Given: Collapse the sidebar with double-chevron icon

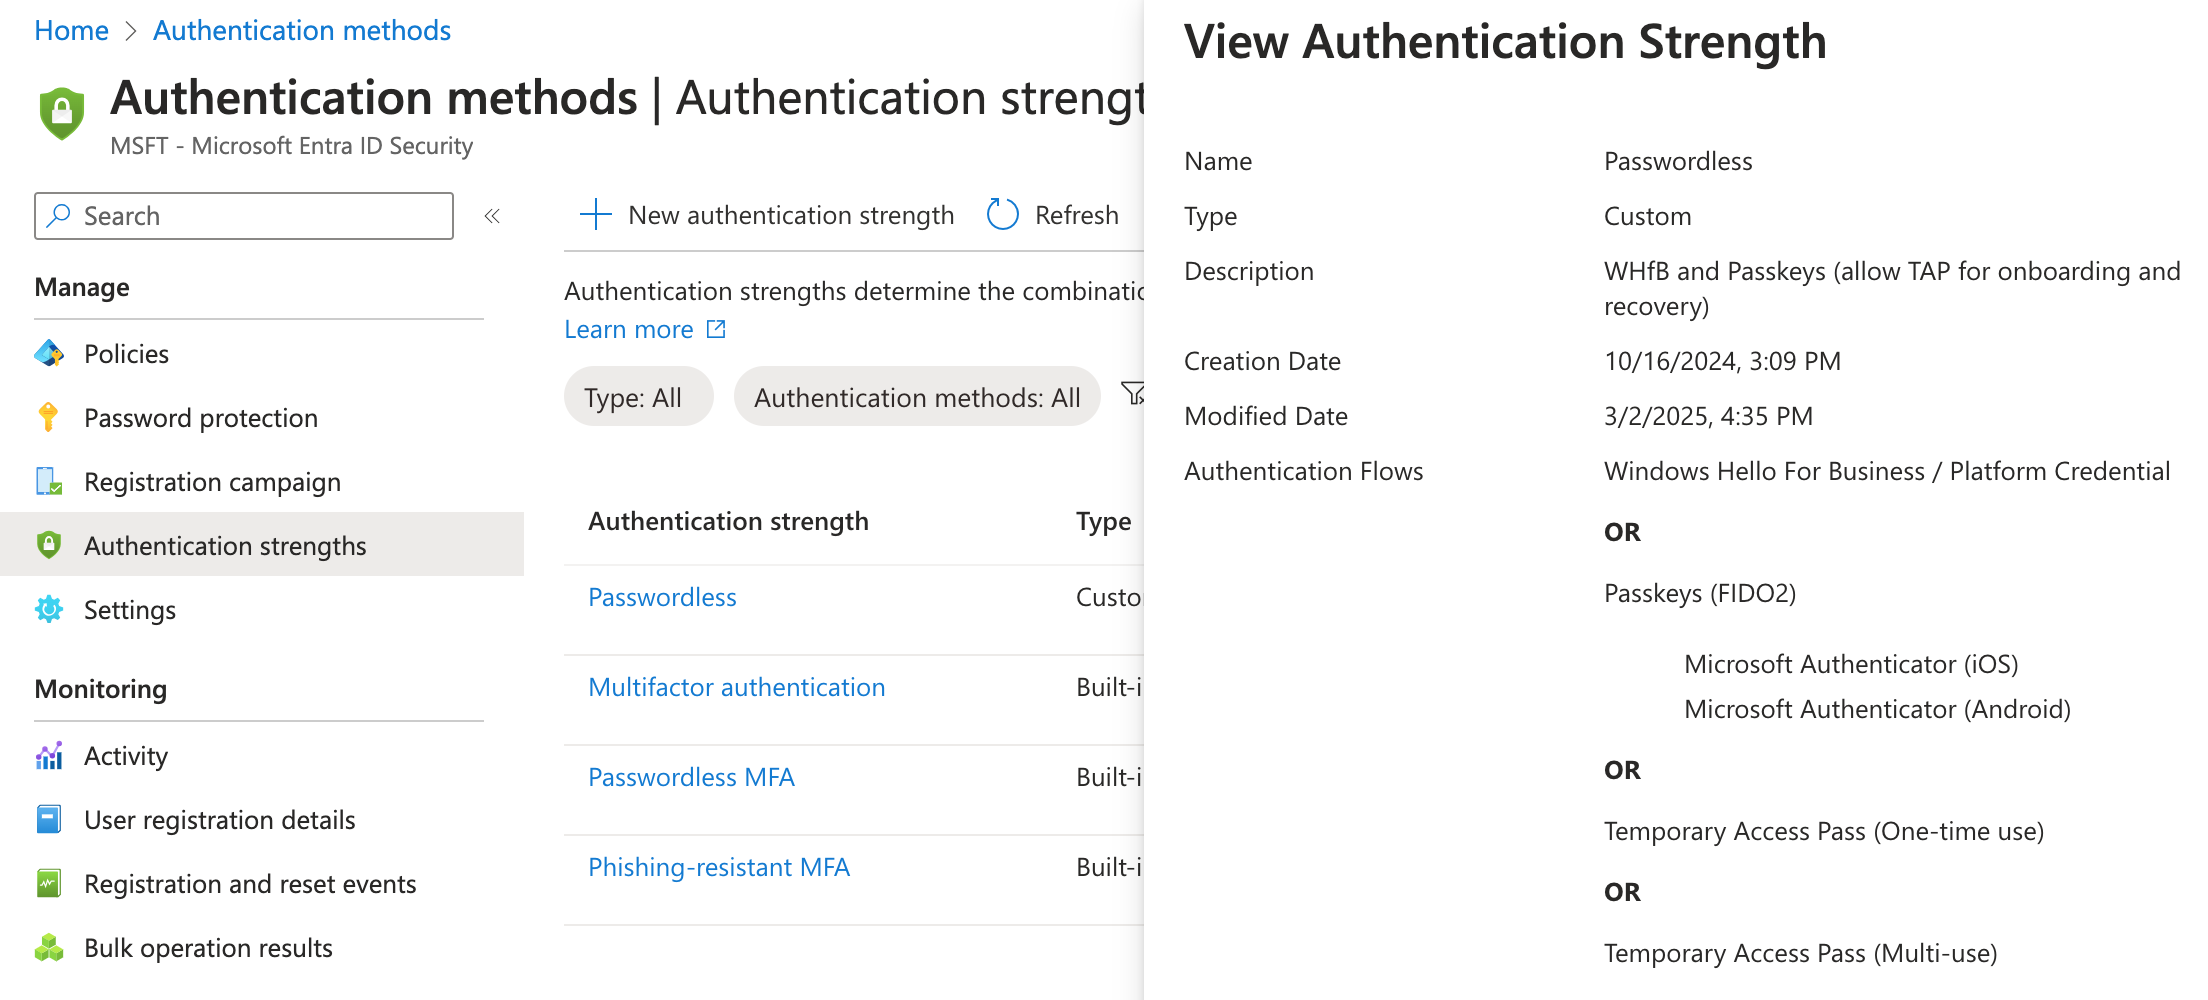Looking at the screenshot, I should [492, 216].
